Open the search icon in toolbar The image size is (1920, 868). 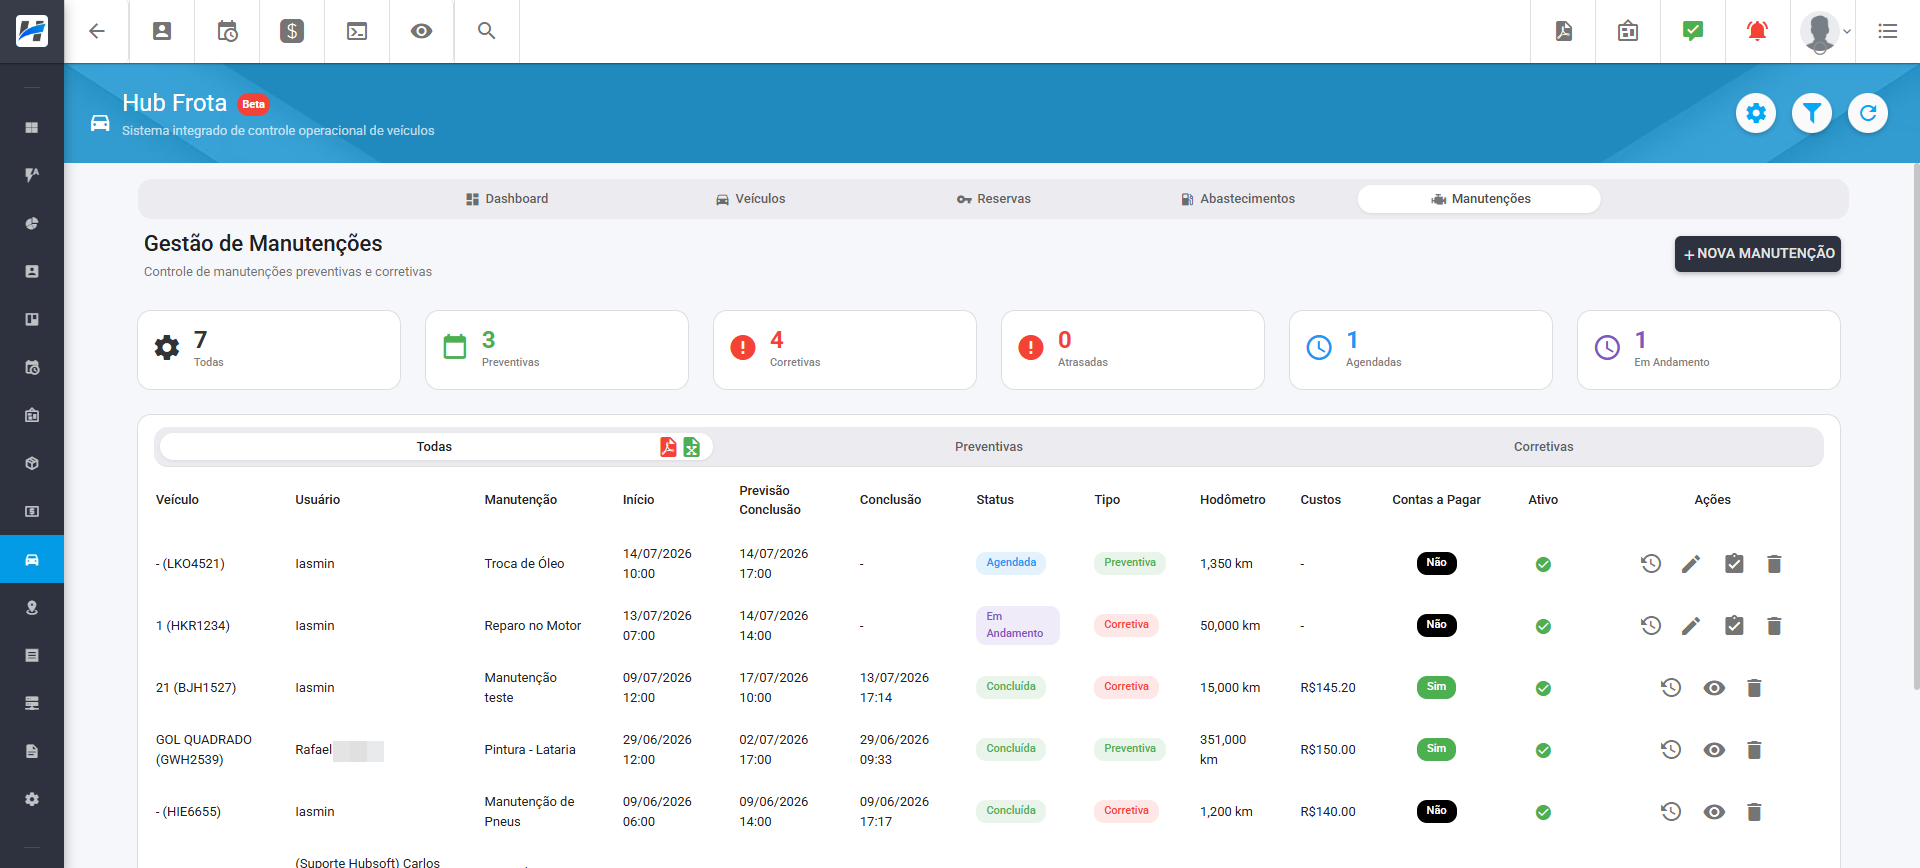tap(487, 31)
